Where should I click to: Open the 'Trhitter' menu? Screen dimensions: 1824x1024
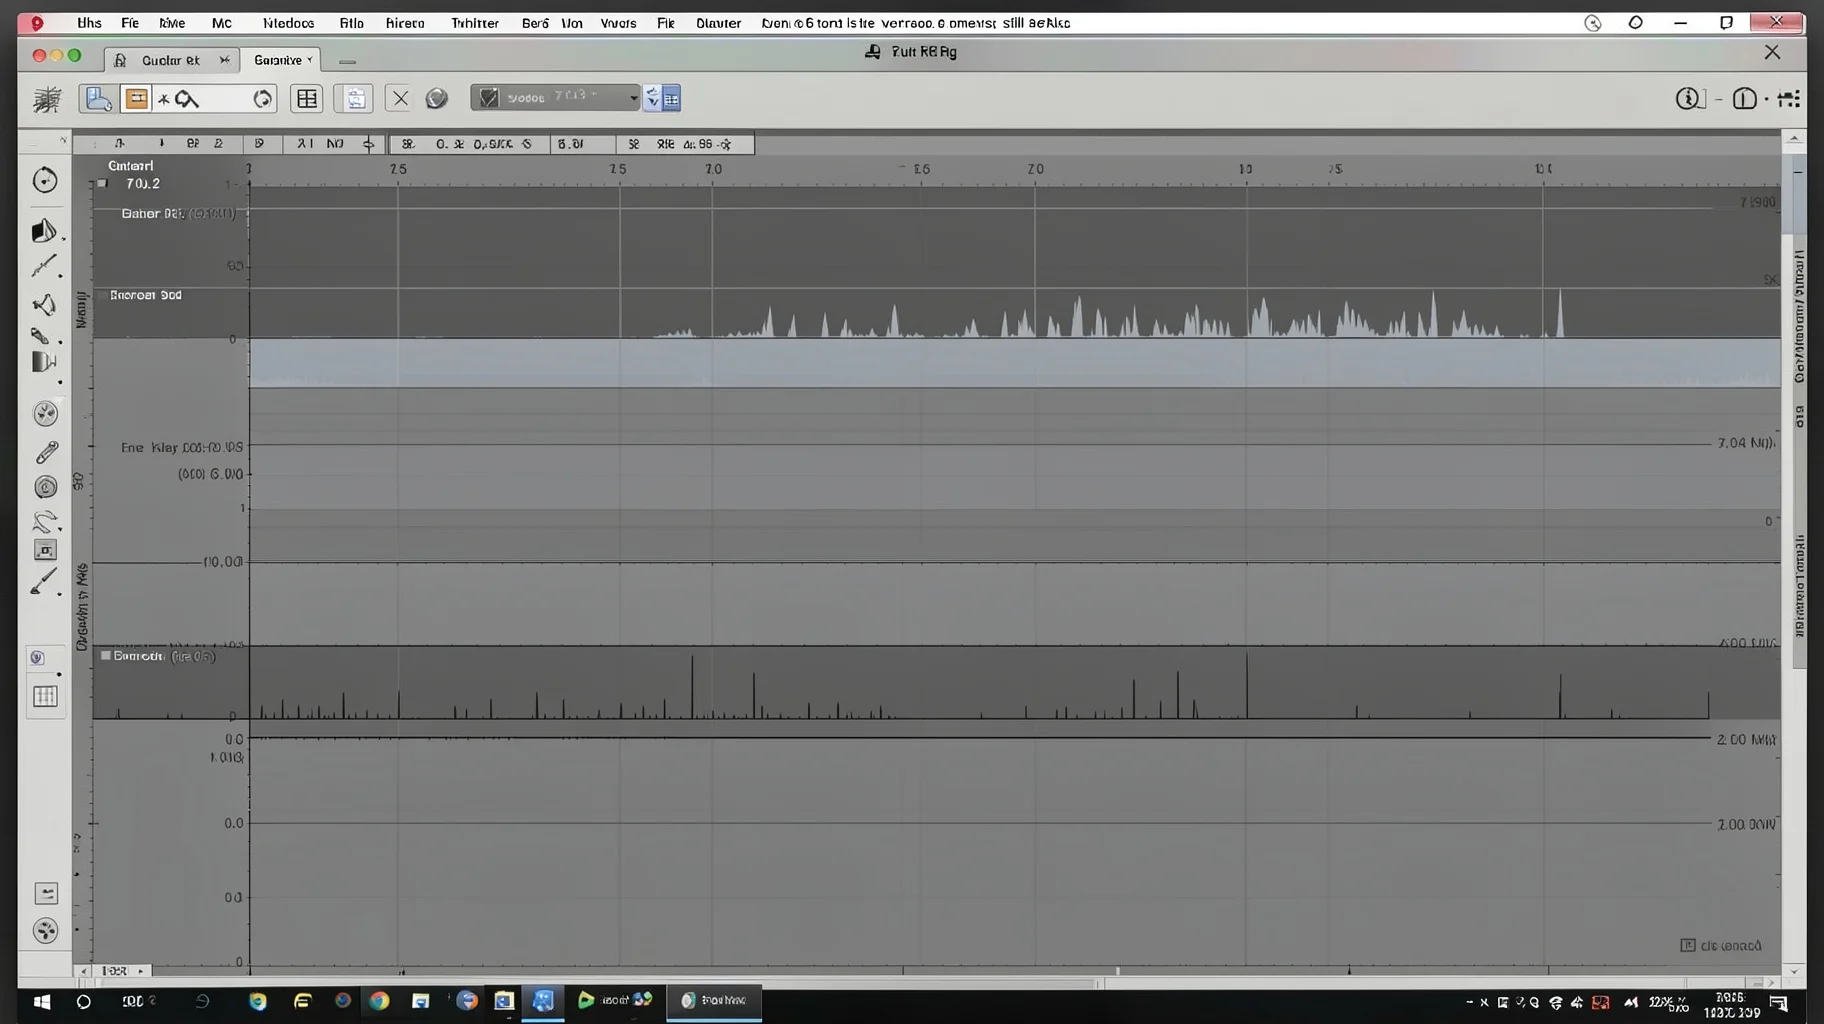[x=475, y=22]
